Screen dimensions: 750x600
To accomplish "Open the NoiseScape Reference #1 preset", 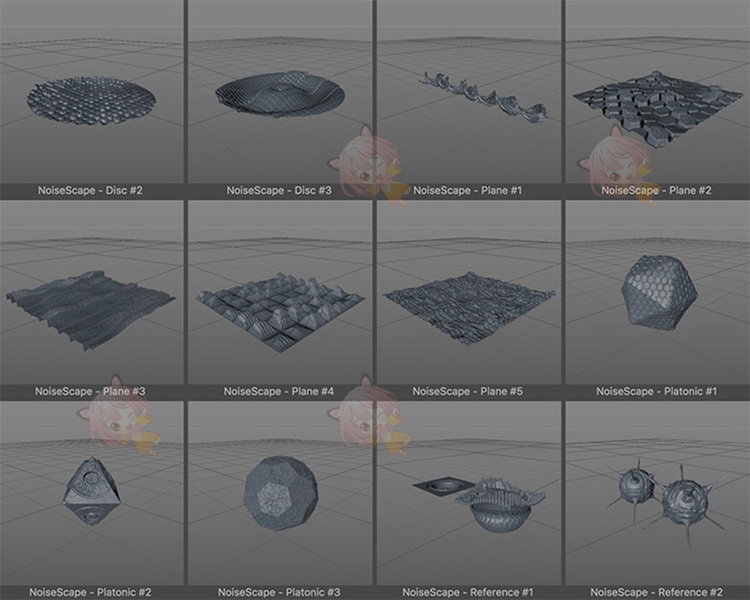I will pos(469,493).
